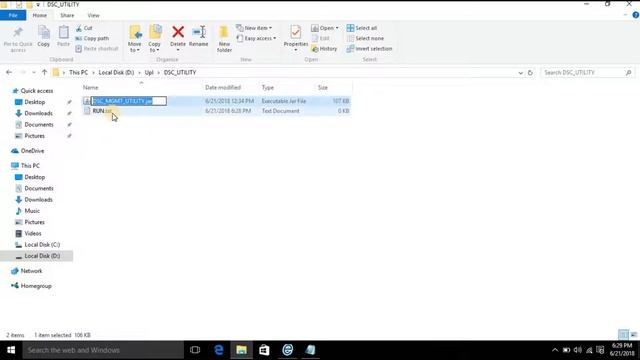640x360 pixels.
Task: Cut the selected file
Action: [x=84, y=28]
